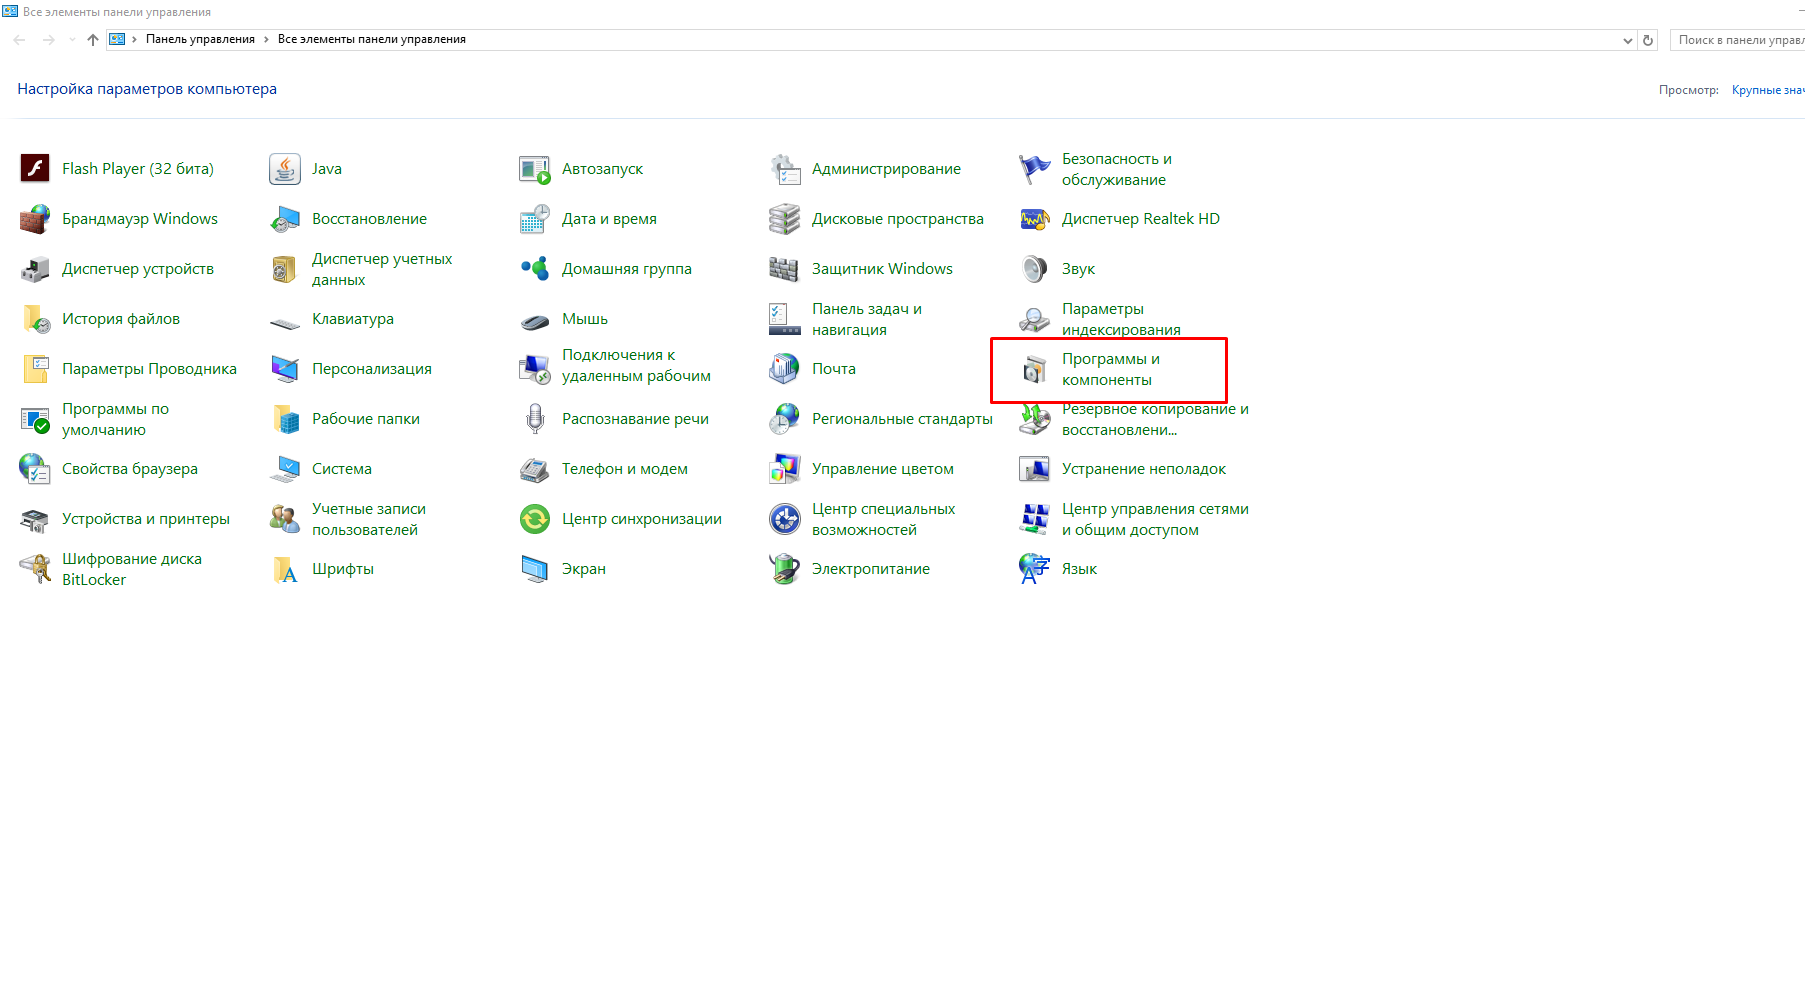
Task: Select the Панель управления breadcrumb
Action: pyautogui.click(x=200, y=40)
